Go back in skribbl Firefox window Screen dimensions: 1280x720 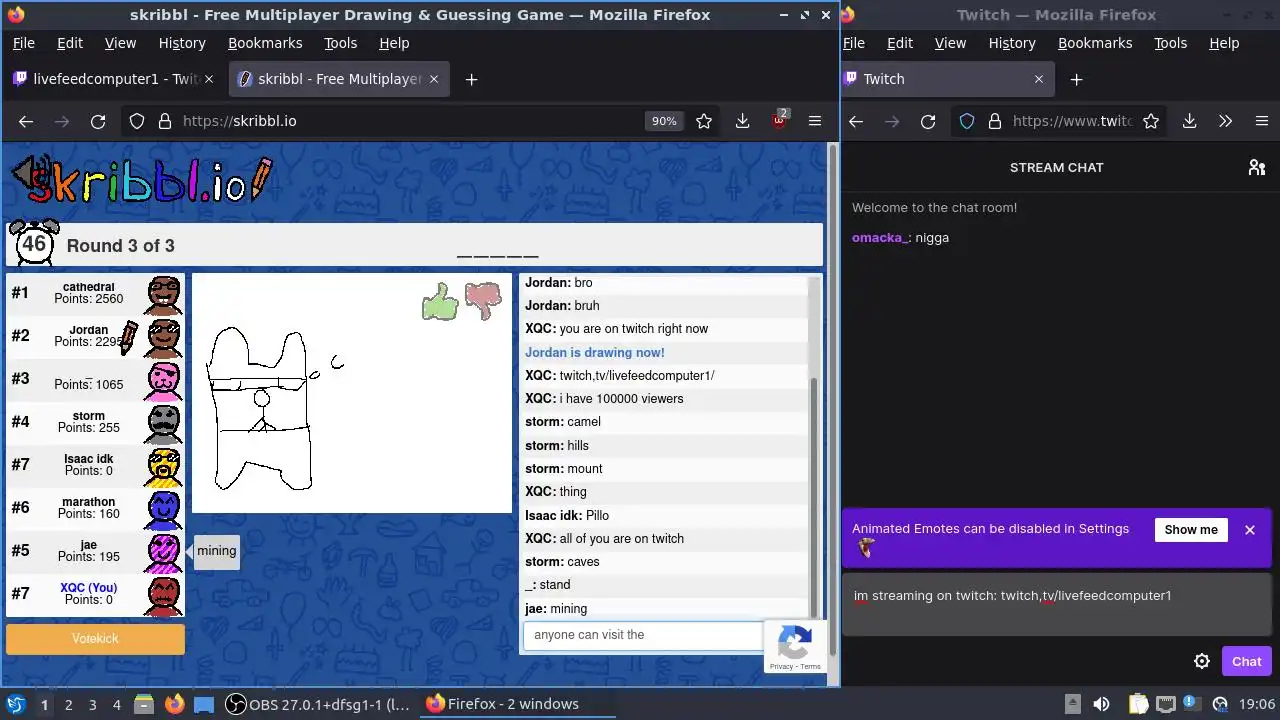[x=26, y=121]
